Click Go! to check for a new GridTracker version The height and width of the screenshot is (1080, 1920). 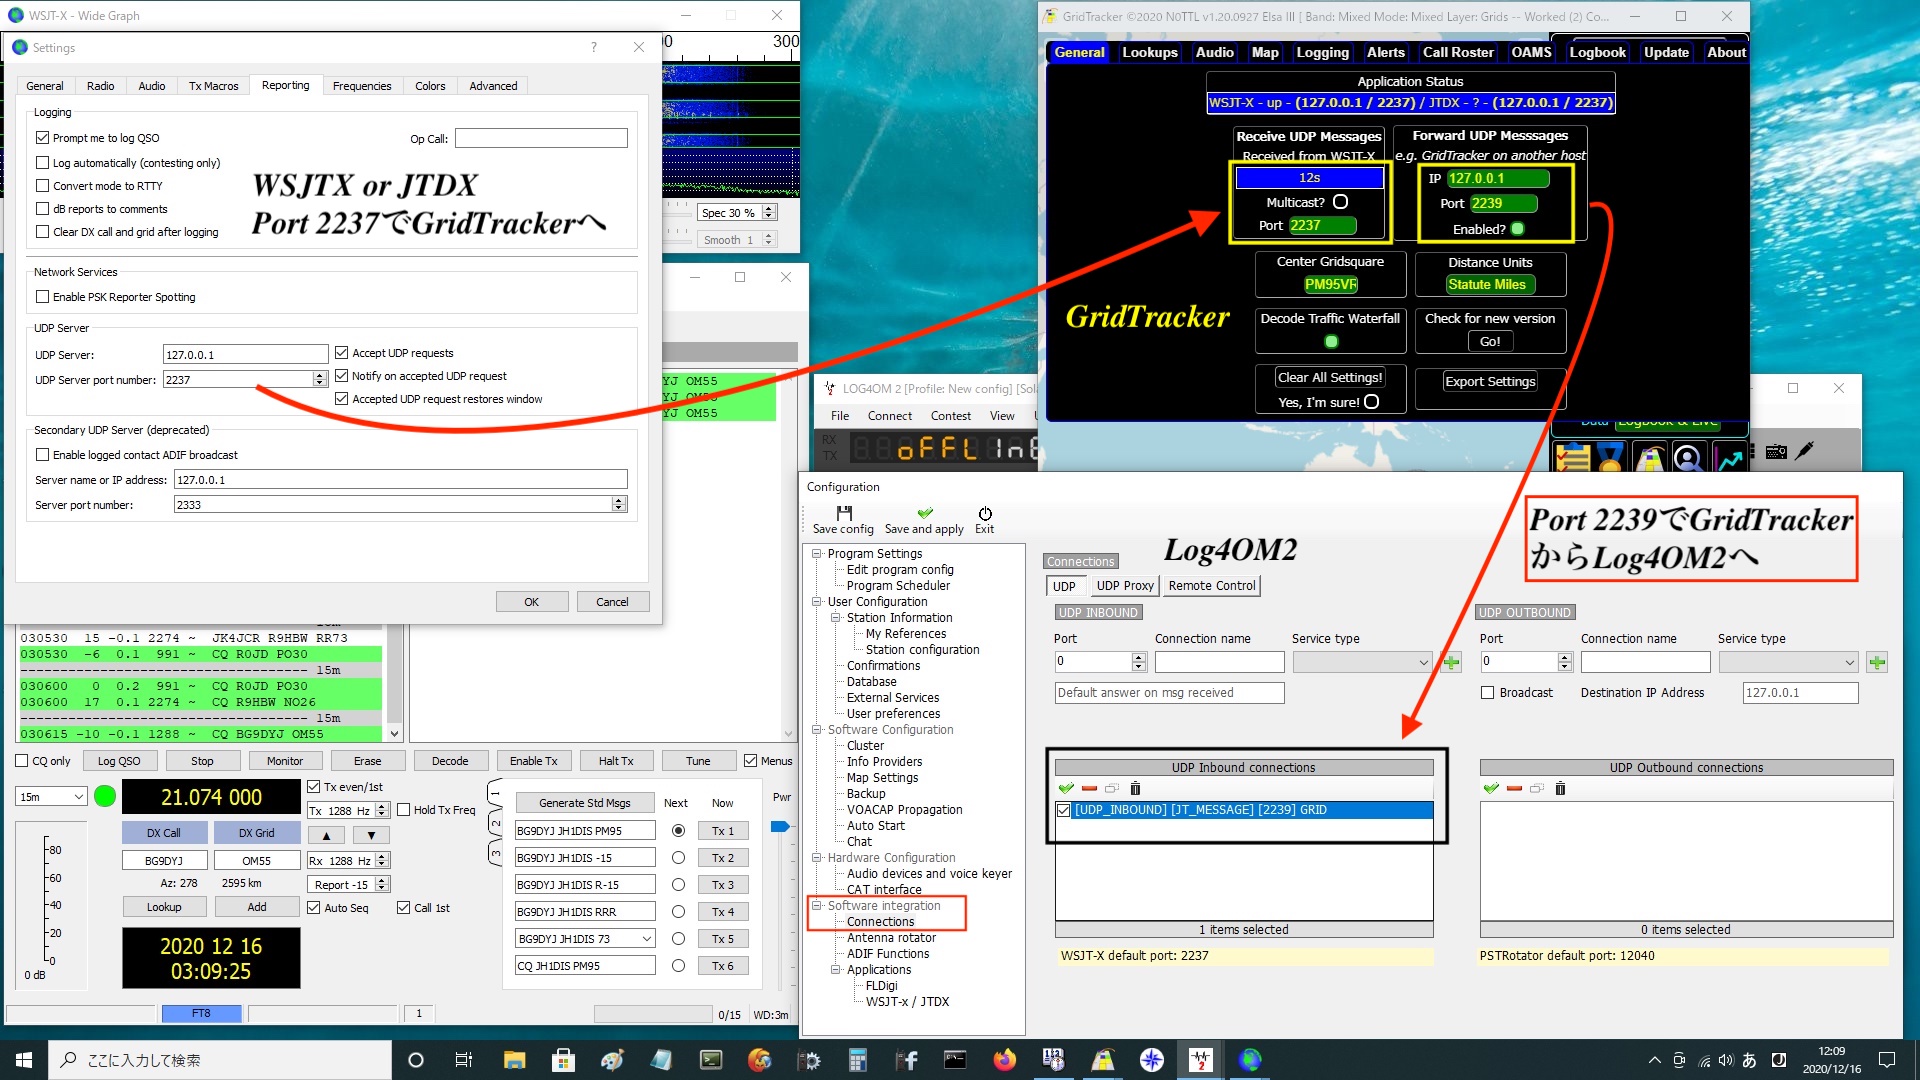pyautogui.click(x=1489, y=341)
